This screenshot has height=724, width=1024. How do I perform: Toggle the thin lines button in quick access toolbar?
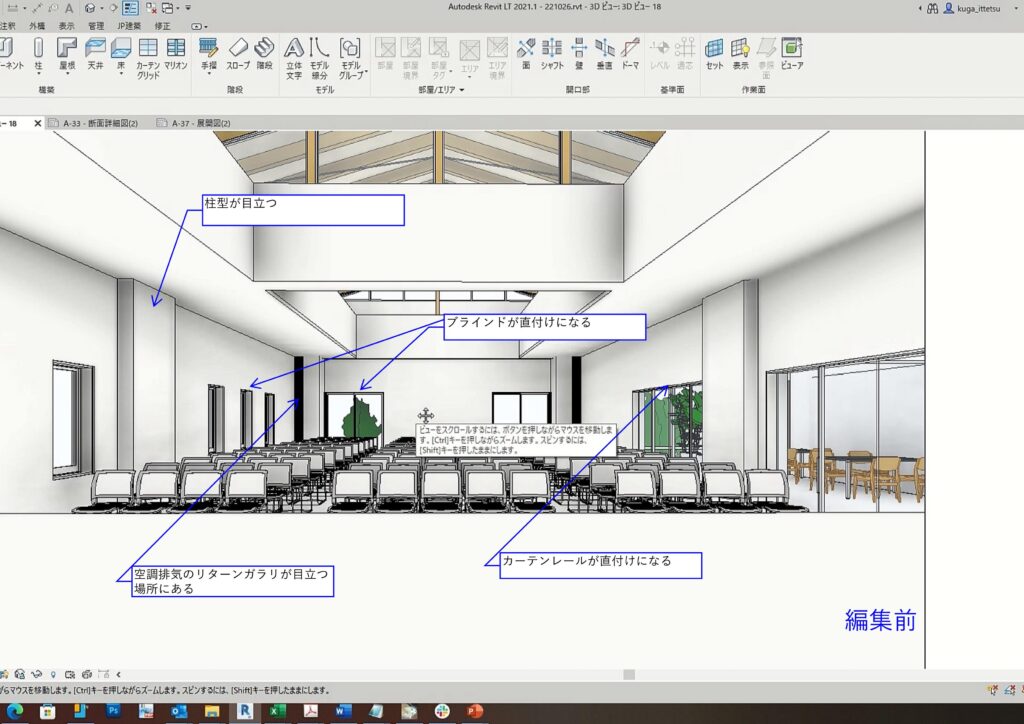click(x=131, y=8)
